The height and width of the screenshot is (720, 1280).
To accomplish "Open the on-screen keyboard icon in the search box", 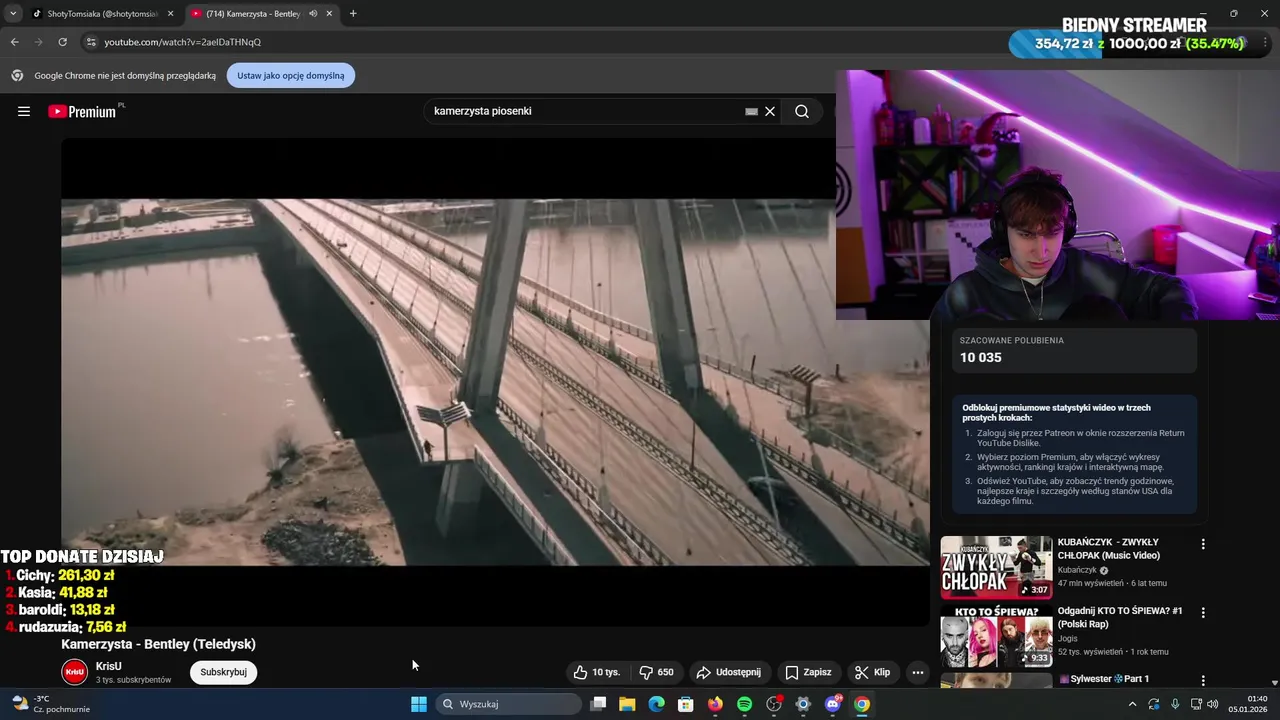I will 751,111.
